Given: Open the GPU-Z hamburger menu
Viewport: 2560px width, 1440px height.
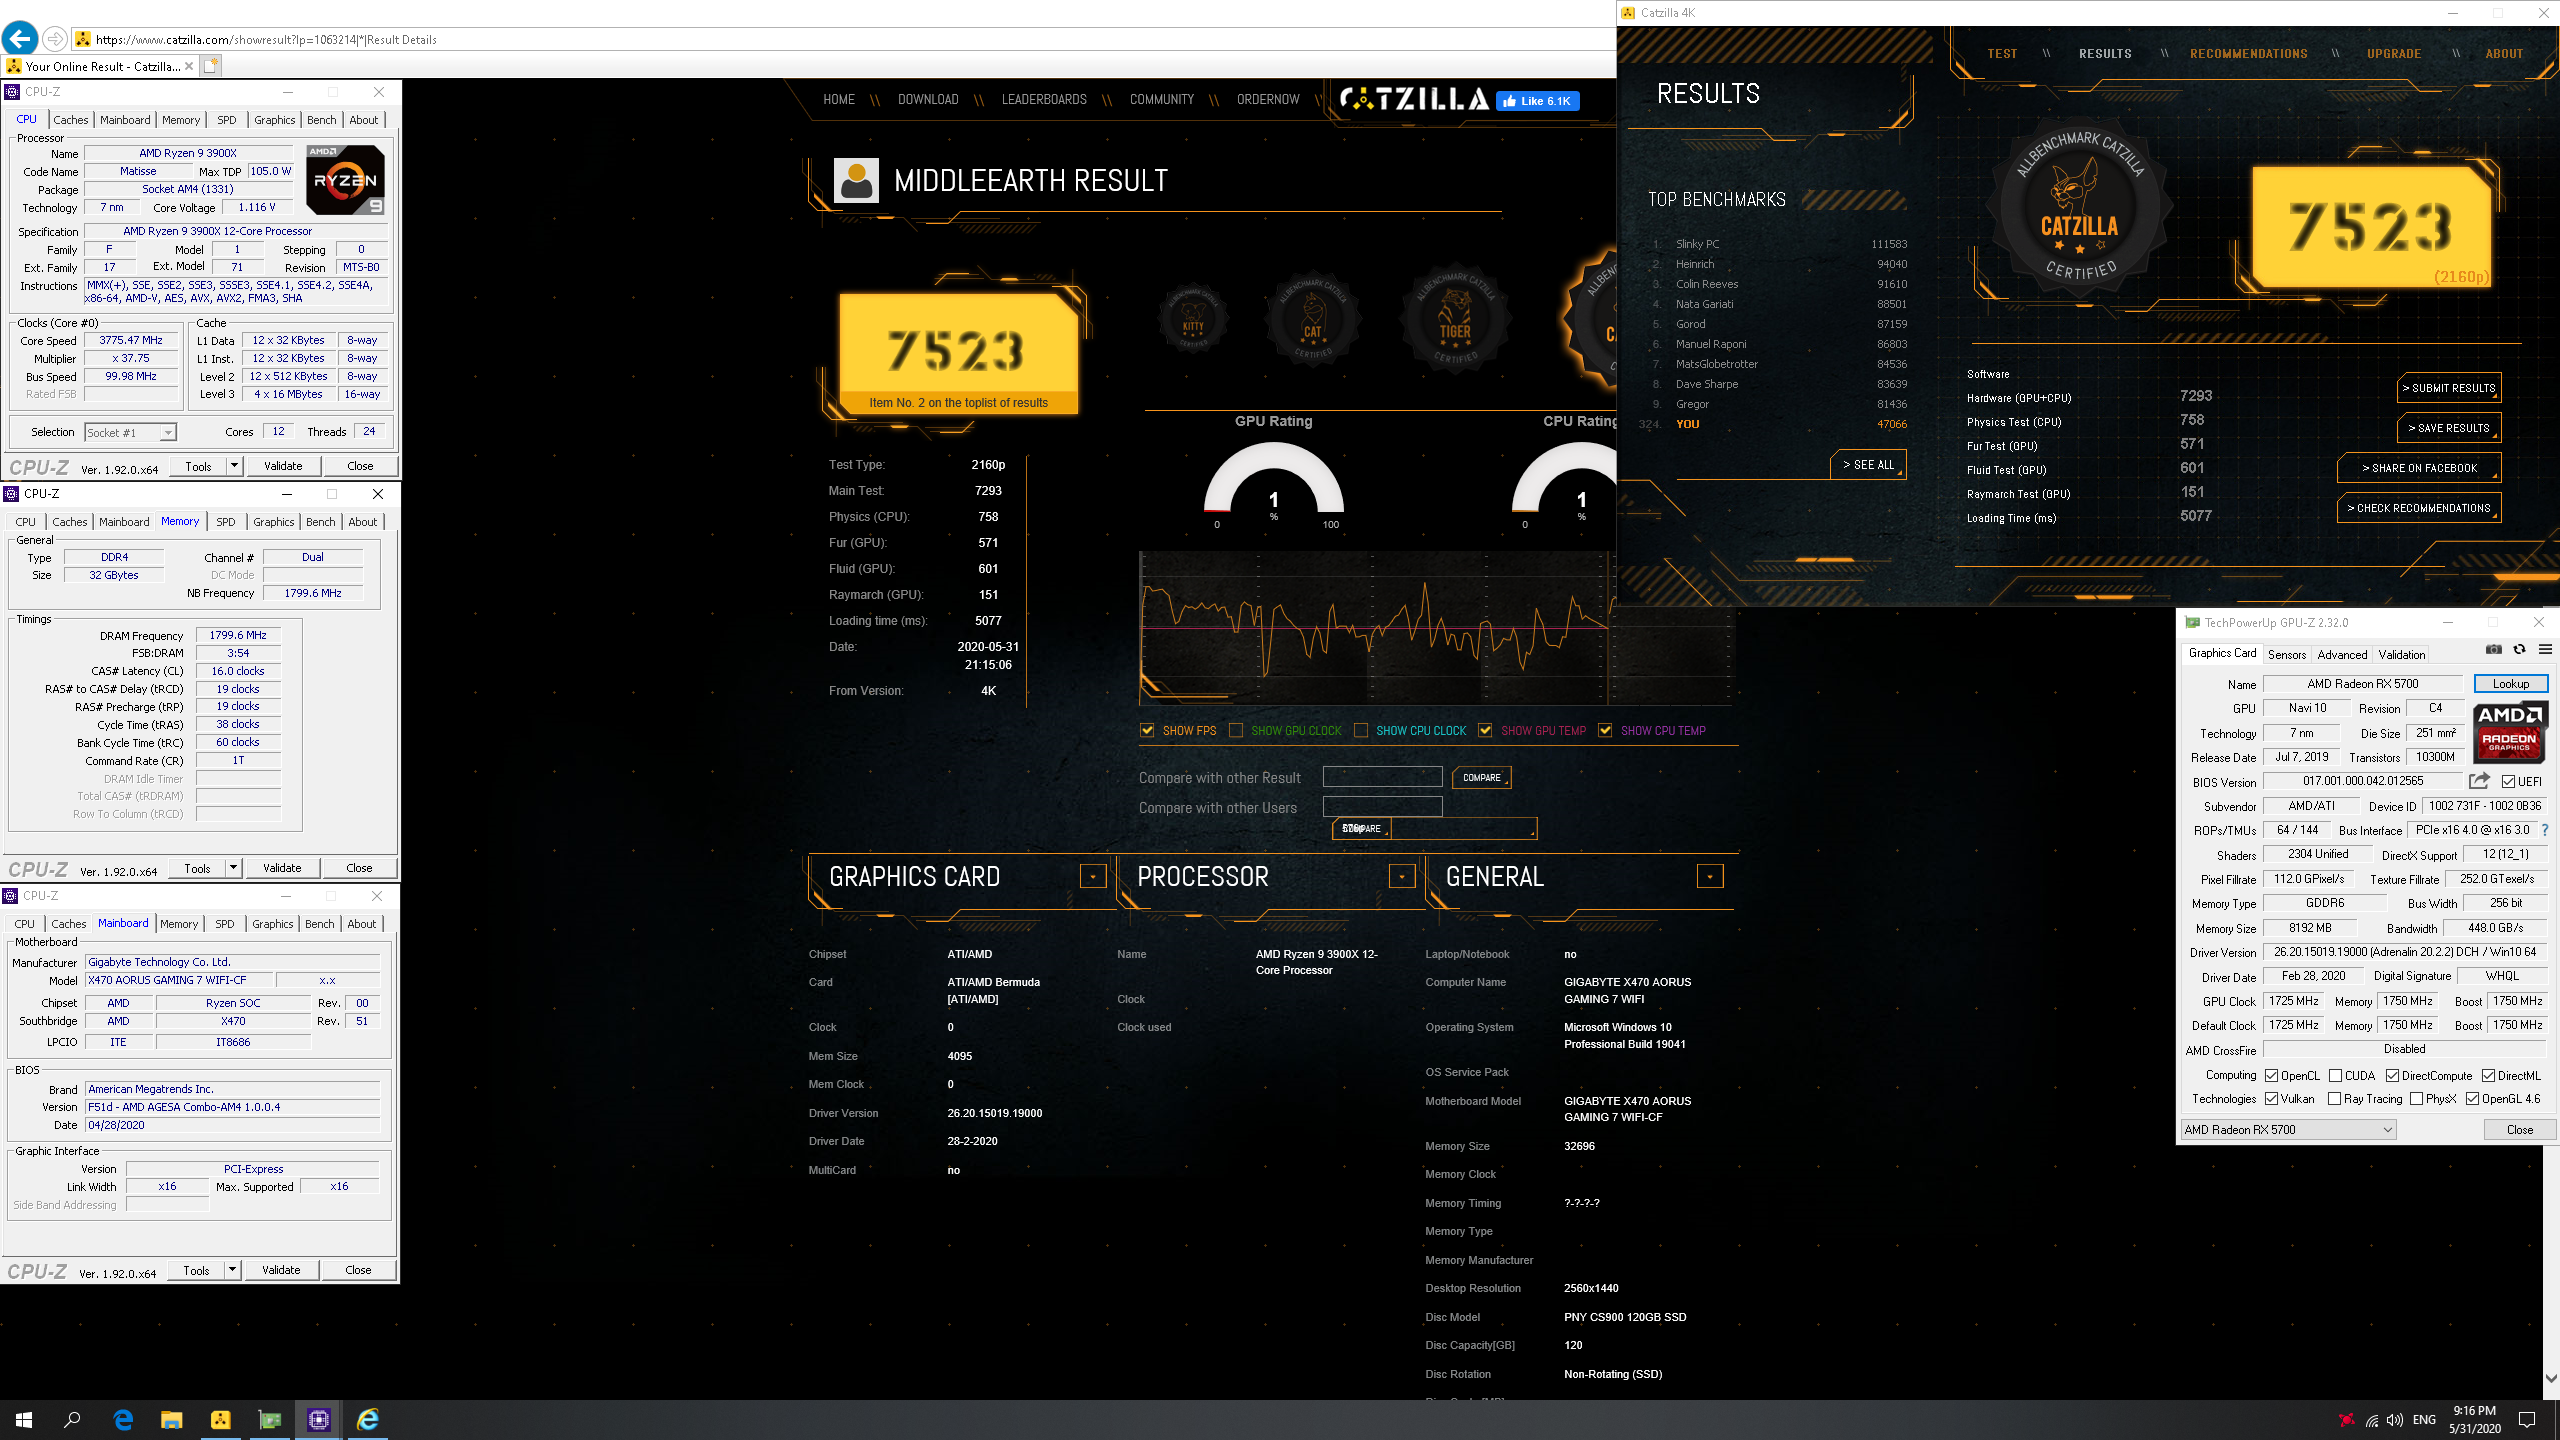Looking at the screenshot, I should 2545,650.
